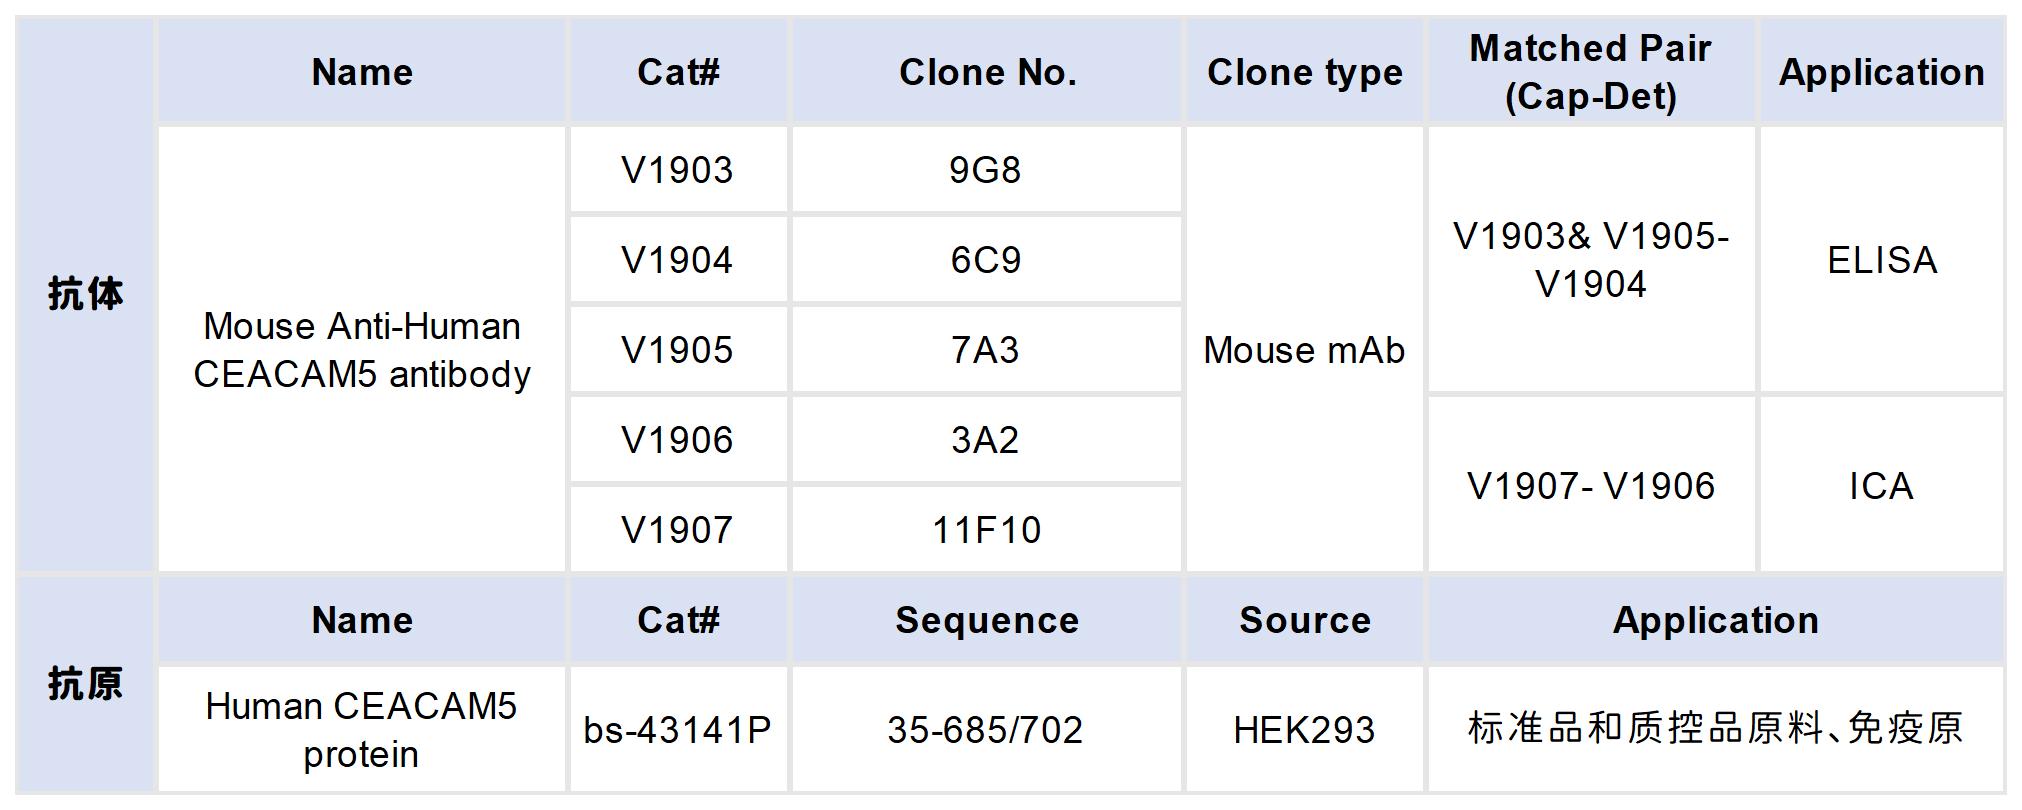Select the bs-43141P catalog number cell
2022x810 pixels.
(677, 730)
